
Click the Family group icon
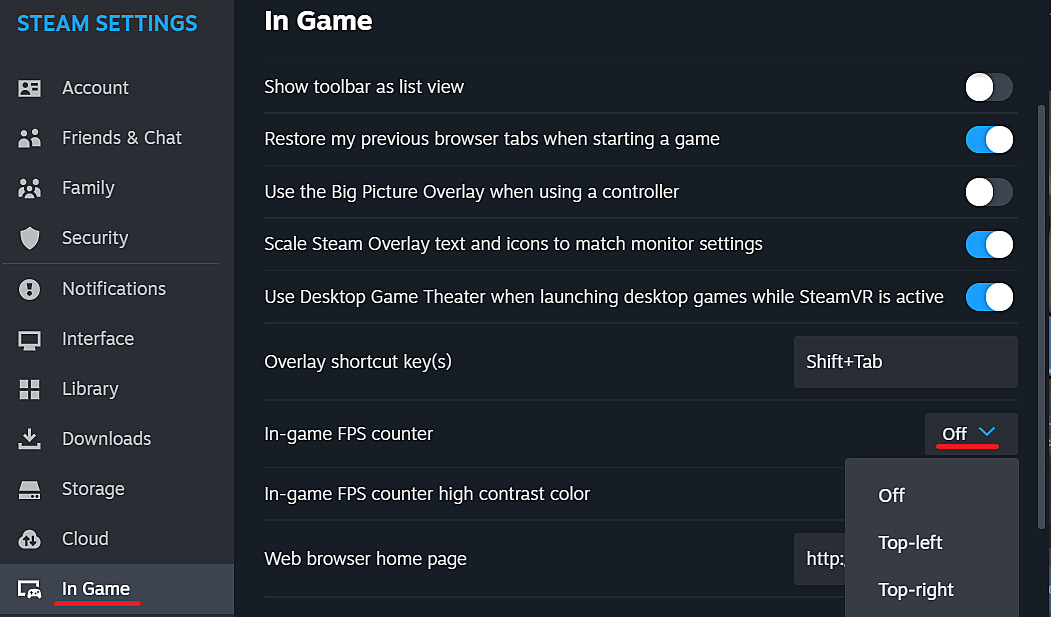30,188
